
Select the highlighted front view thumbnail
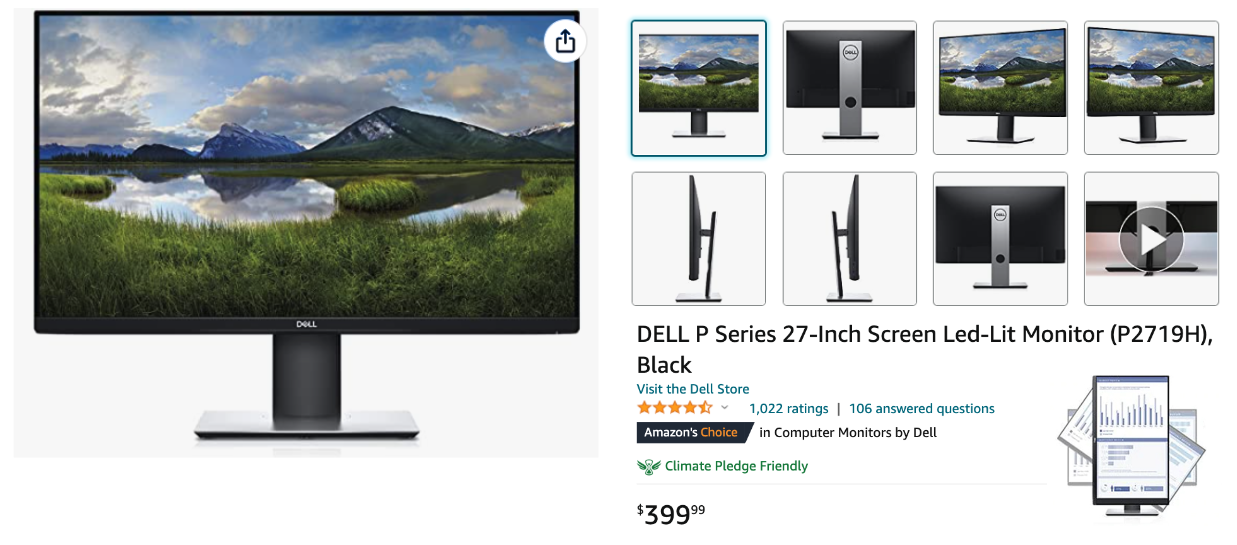pos(698,88)
